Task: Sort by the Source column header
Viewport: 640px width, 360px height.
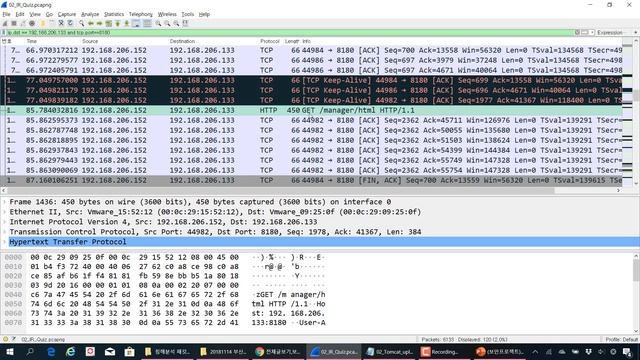Action: tap(90, 41)
